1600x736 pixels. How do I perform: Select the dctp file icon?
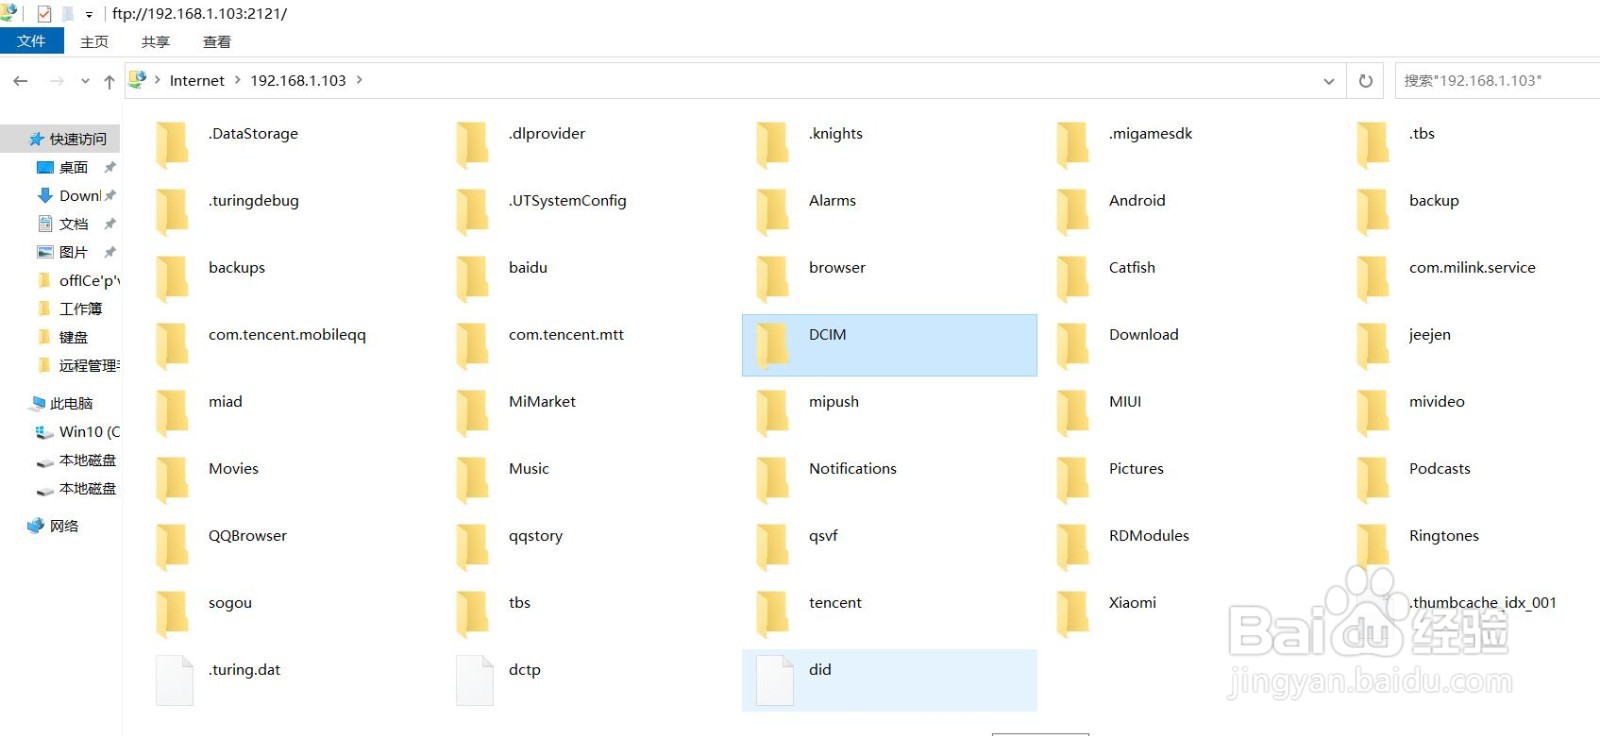click(474, 681)
